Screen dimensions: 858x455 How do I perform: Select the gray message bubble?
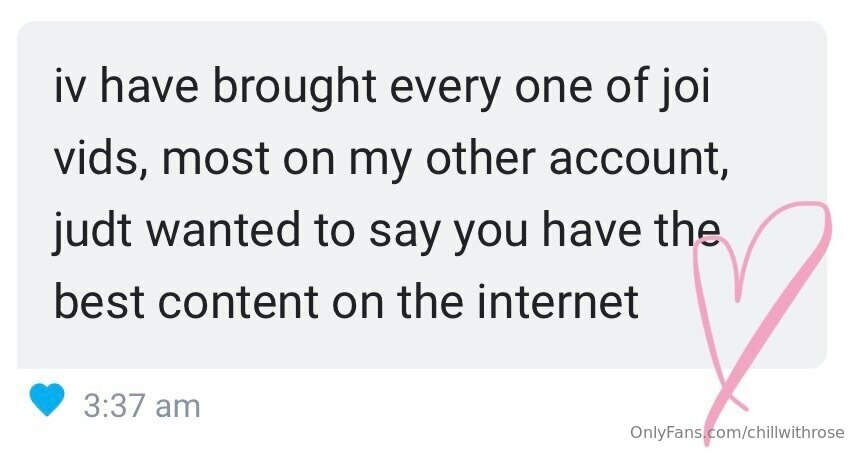[x=422, y=195]
